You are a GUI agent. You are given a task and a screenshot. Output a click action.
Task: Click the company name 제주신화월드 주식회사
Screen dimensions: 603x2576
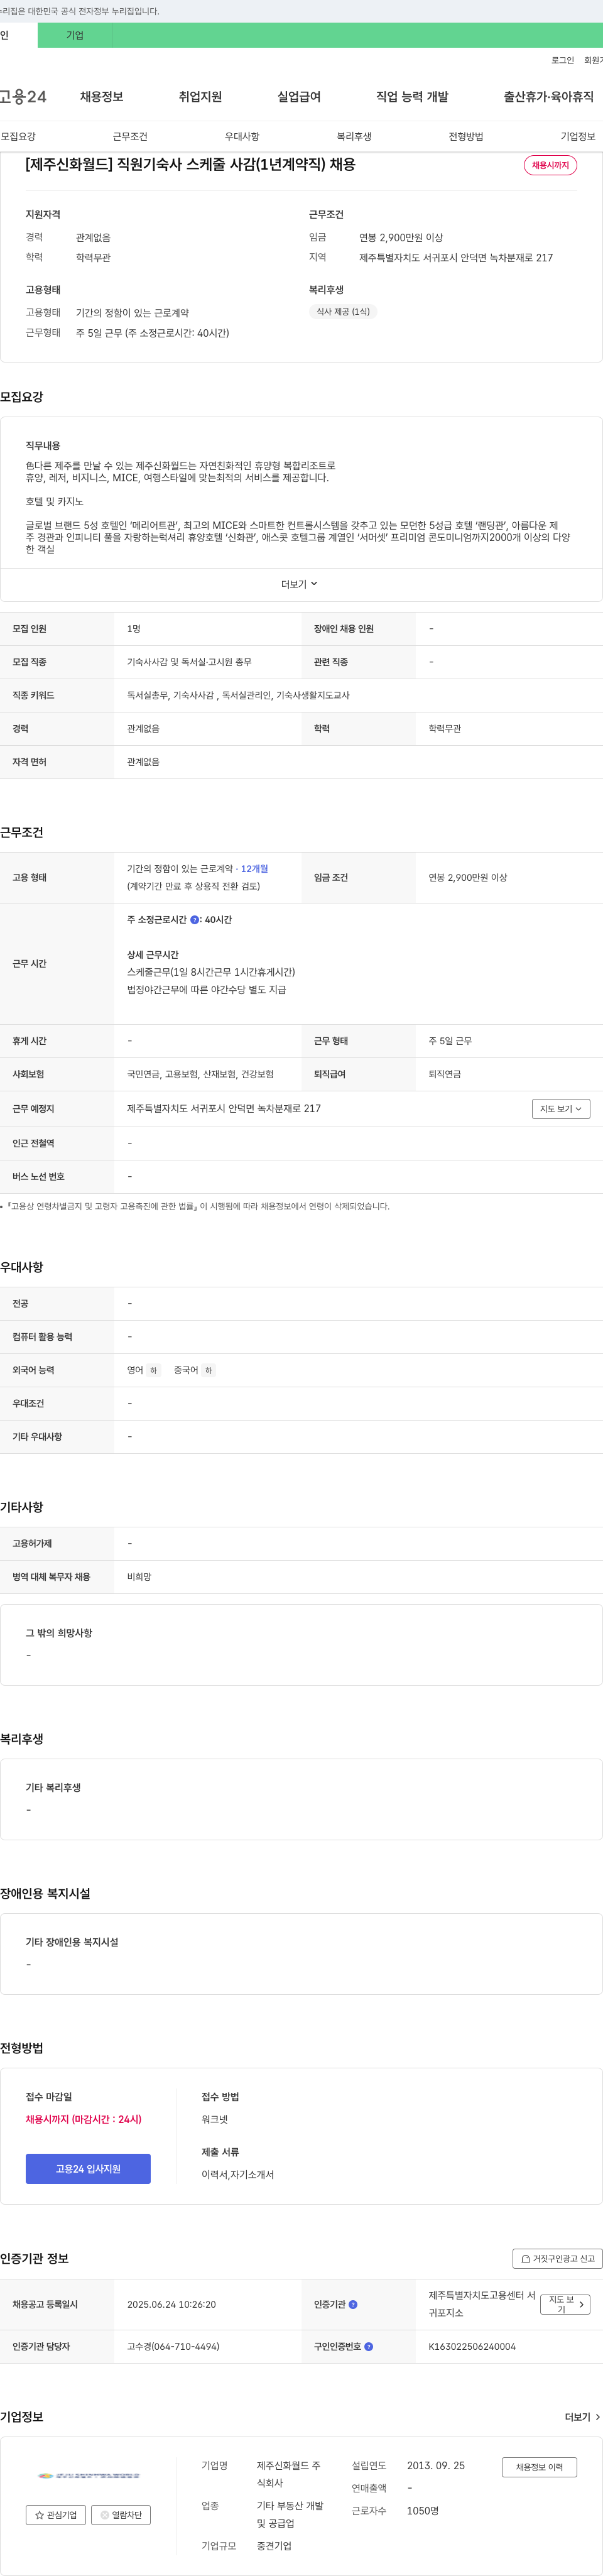click(289, 2475)
